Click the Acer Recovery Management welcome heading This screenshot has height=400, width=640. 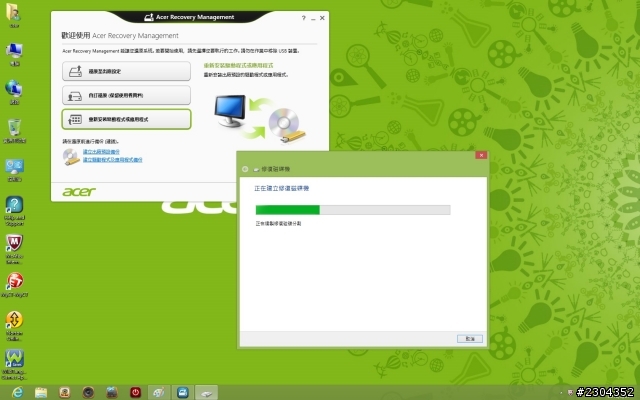120,36
